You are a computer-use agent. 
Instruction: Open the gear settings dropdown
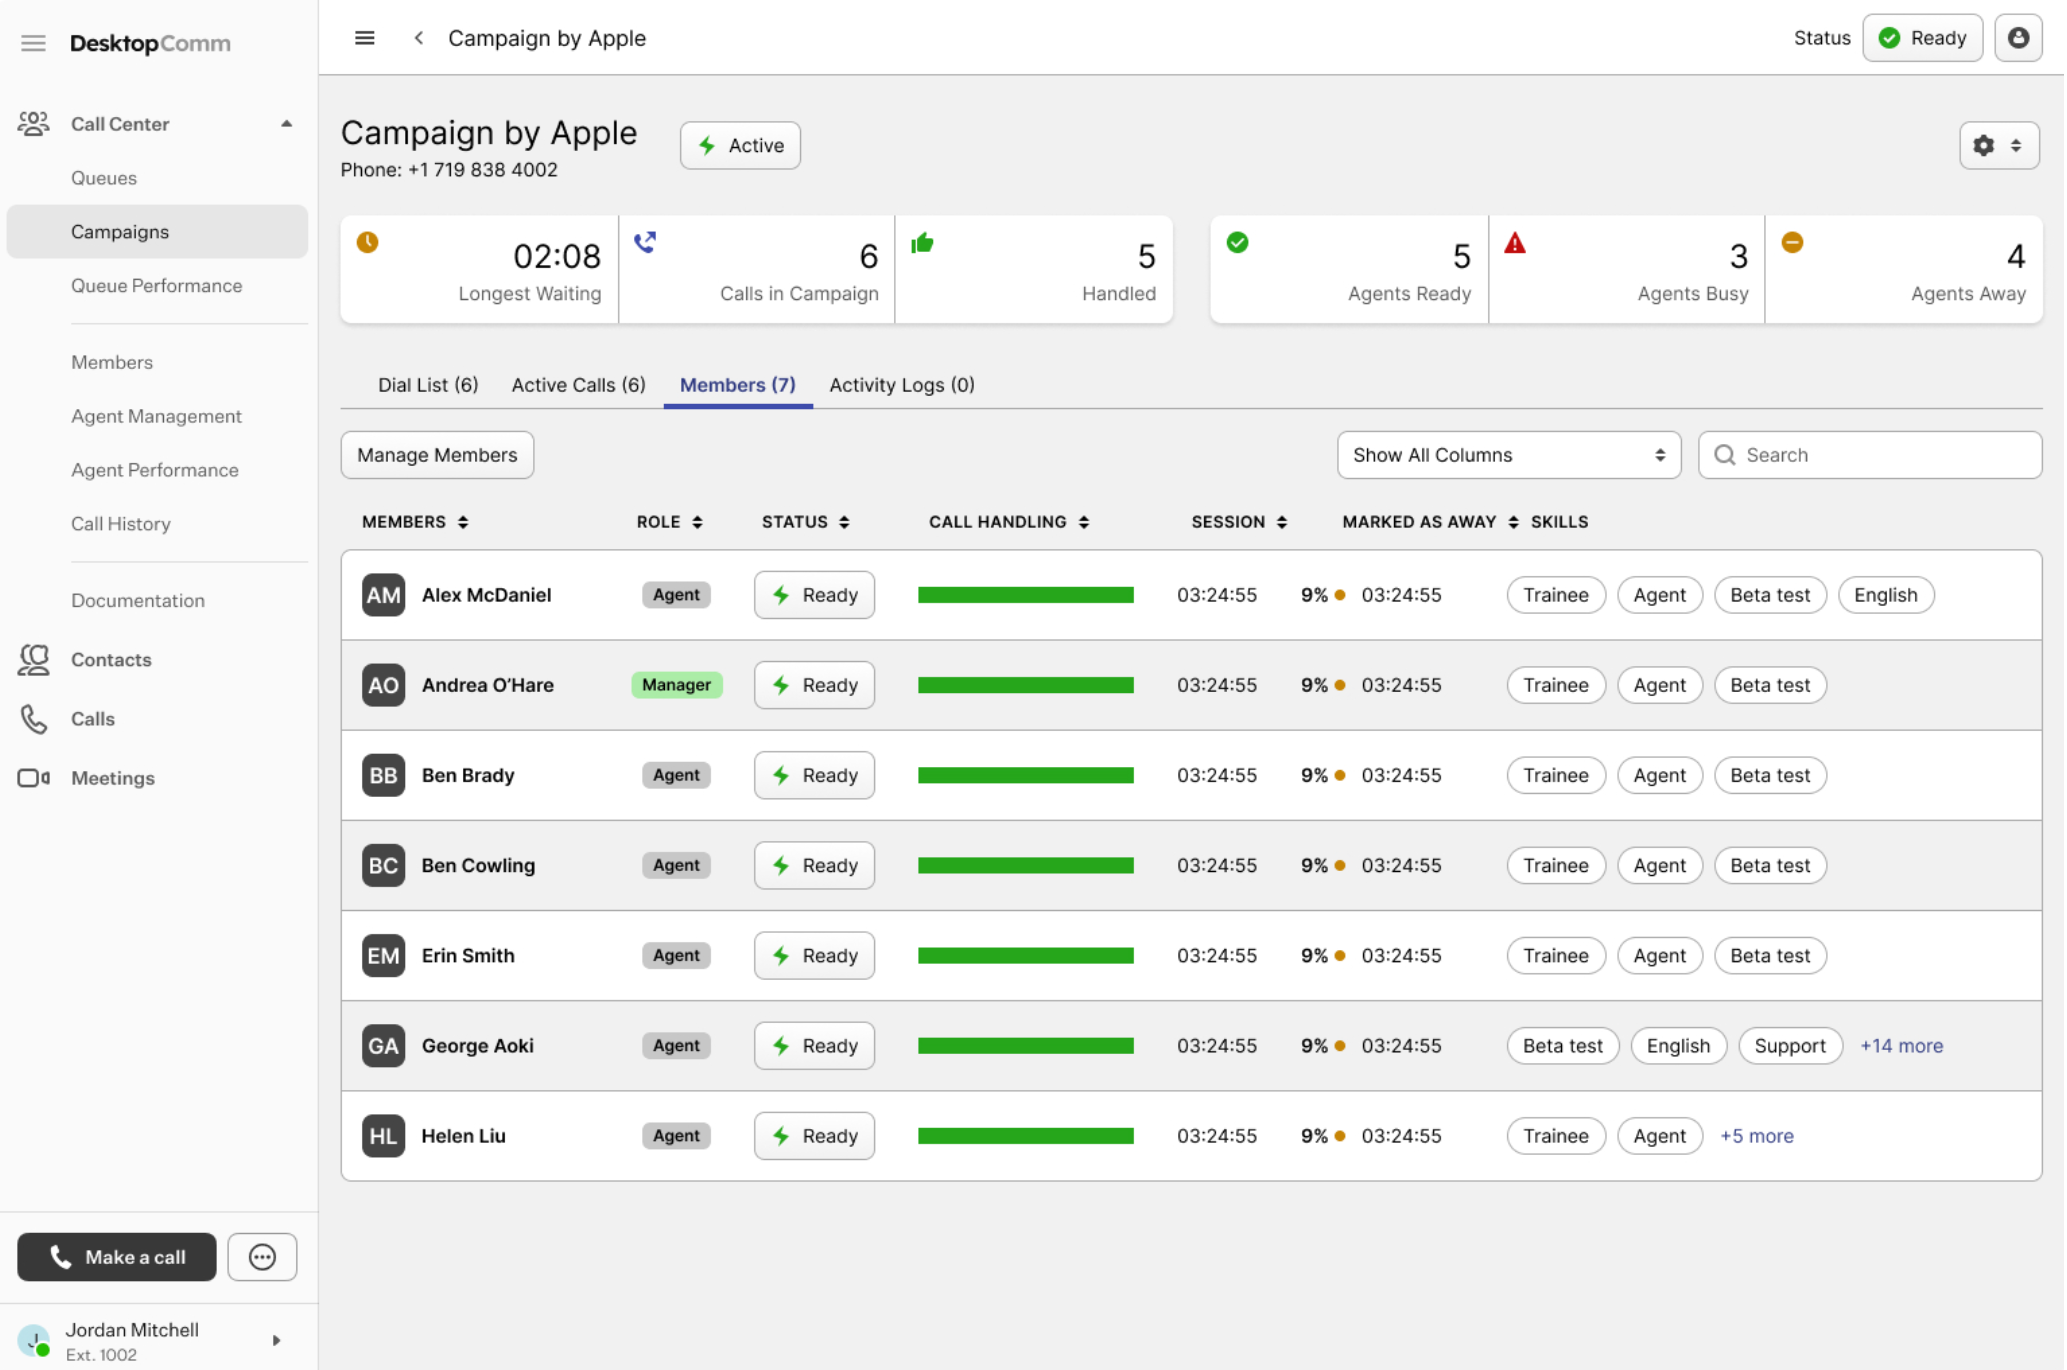click(1998, 146)
